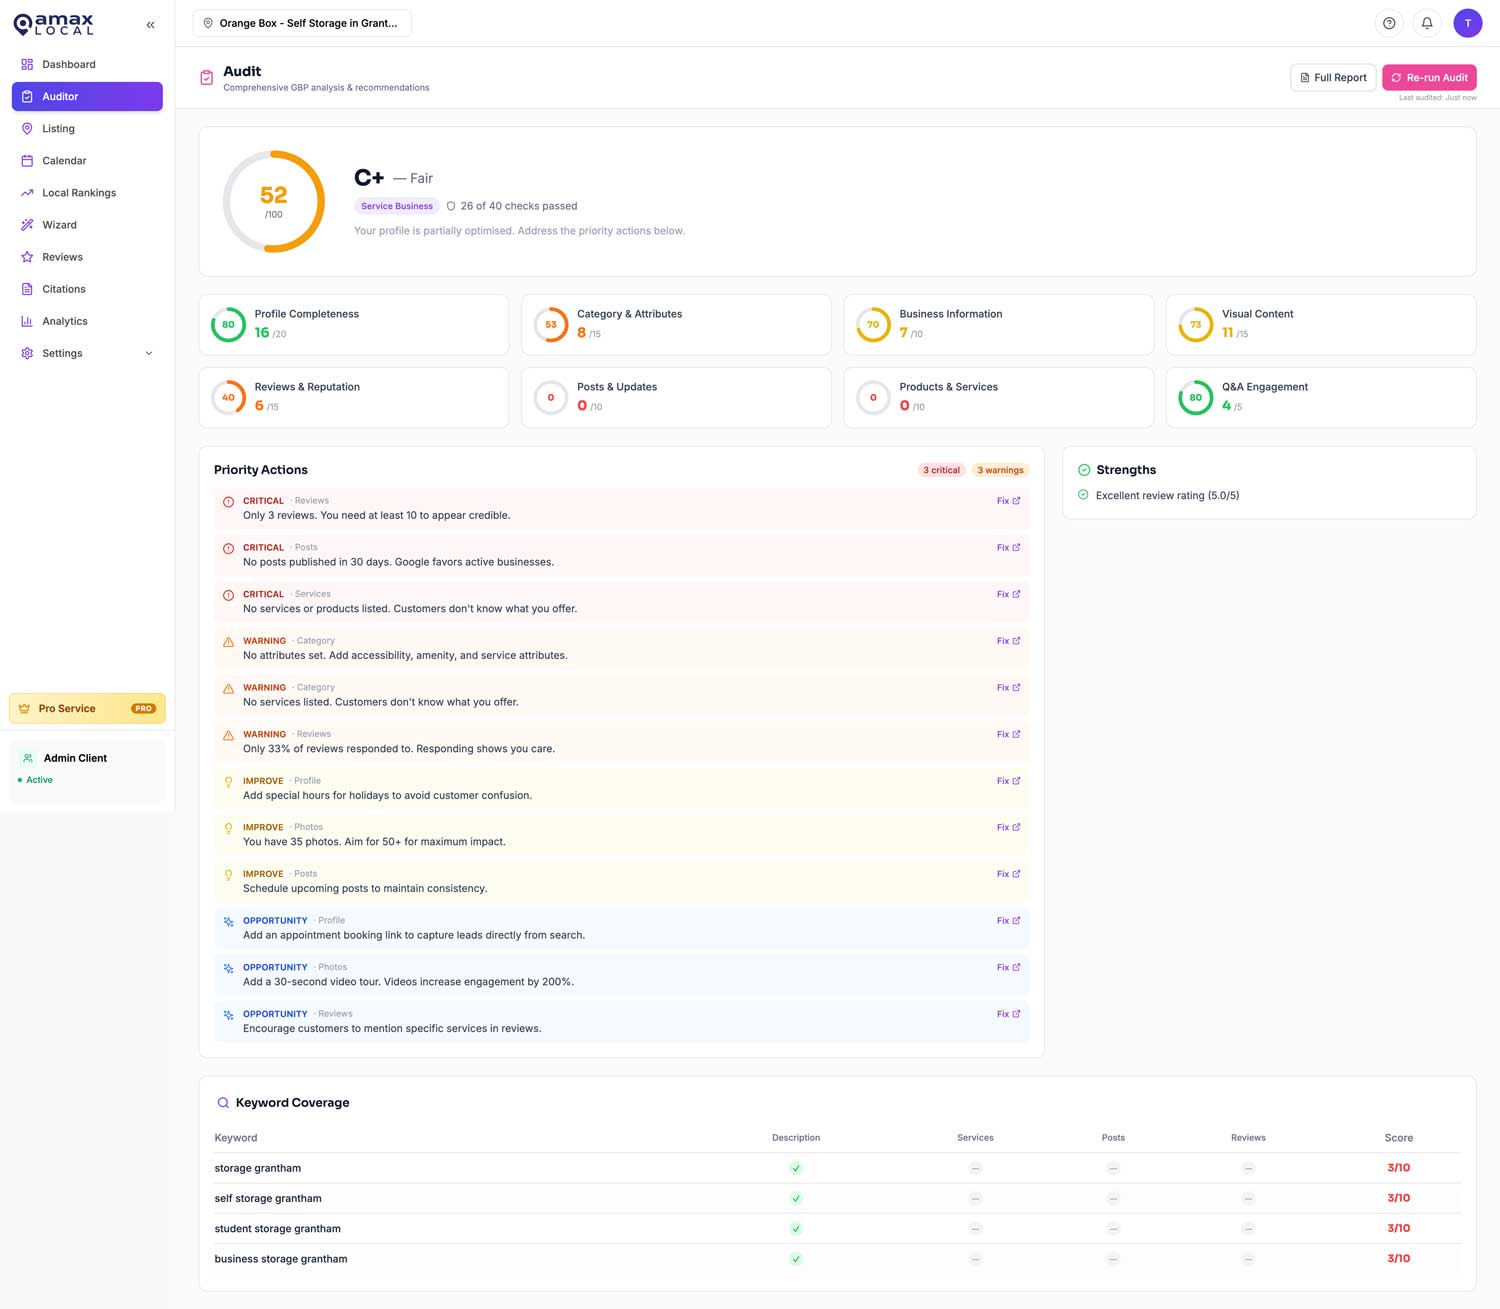The height and width of the screenshot is (1309, 1500).
Task: Click the Local Rankings trend icon
Action: click(x=27, y=192)
